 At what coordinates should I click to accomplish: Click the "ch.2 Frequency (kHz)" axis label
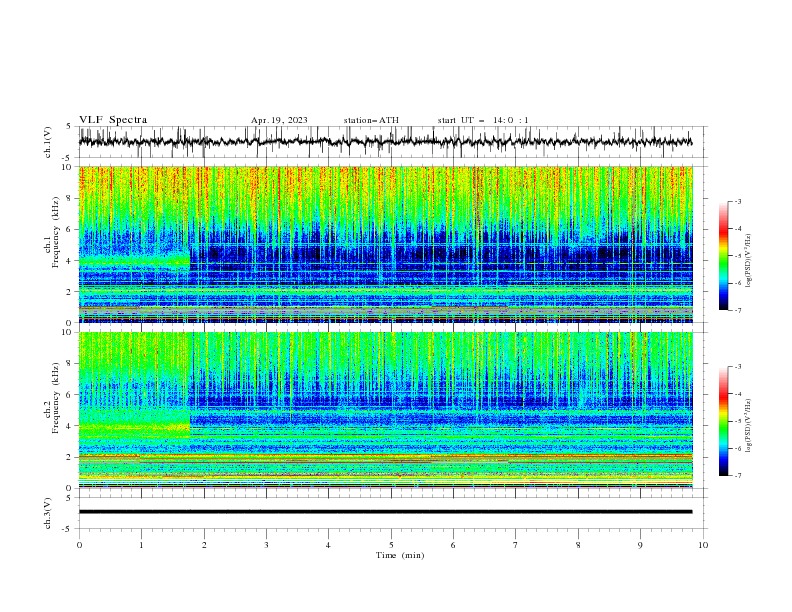(x=52, y=398)
